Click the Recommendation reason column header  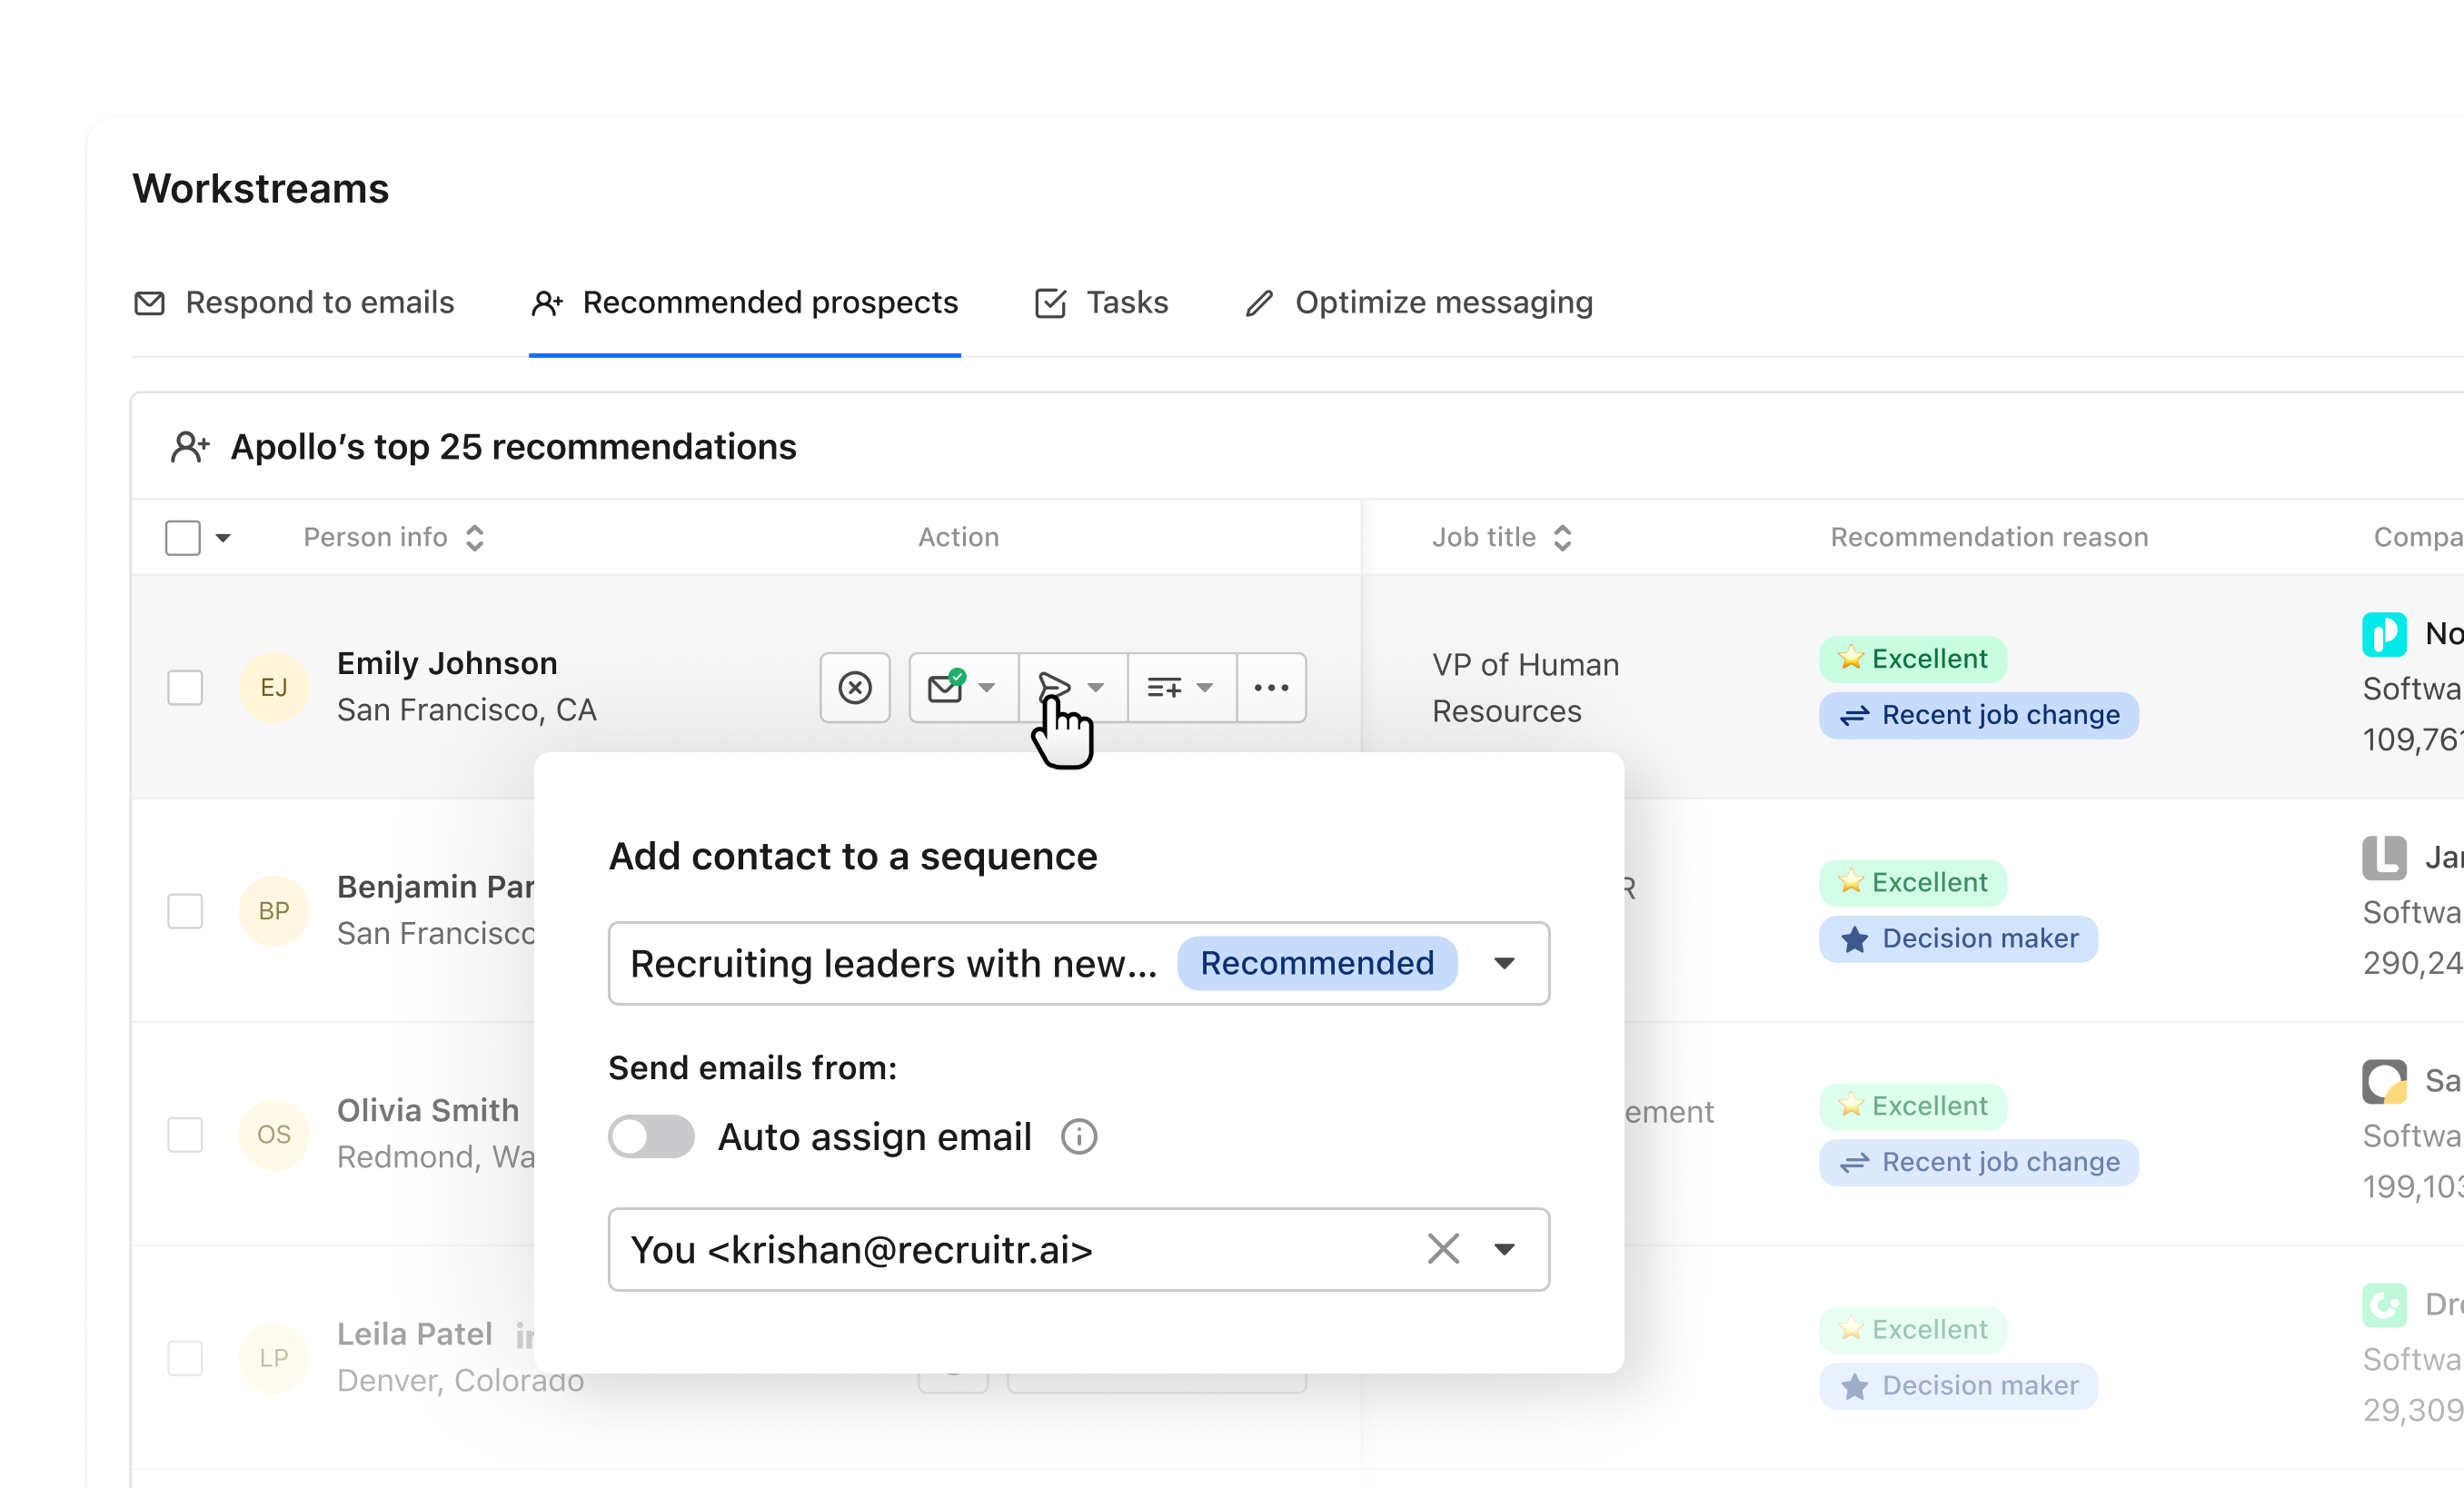[1989, 537]
